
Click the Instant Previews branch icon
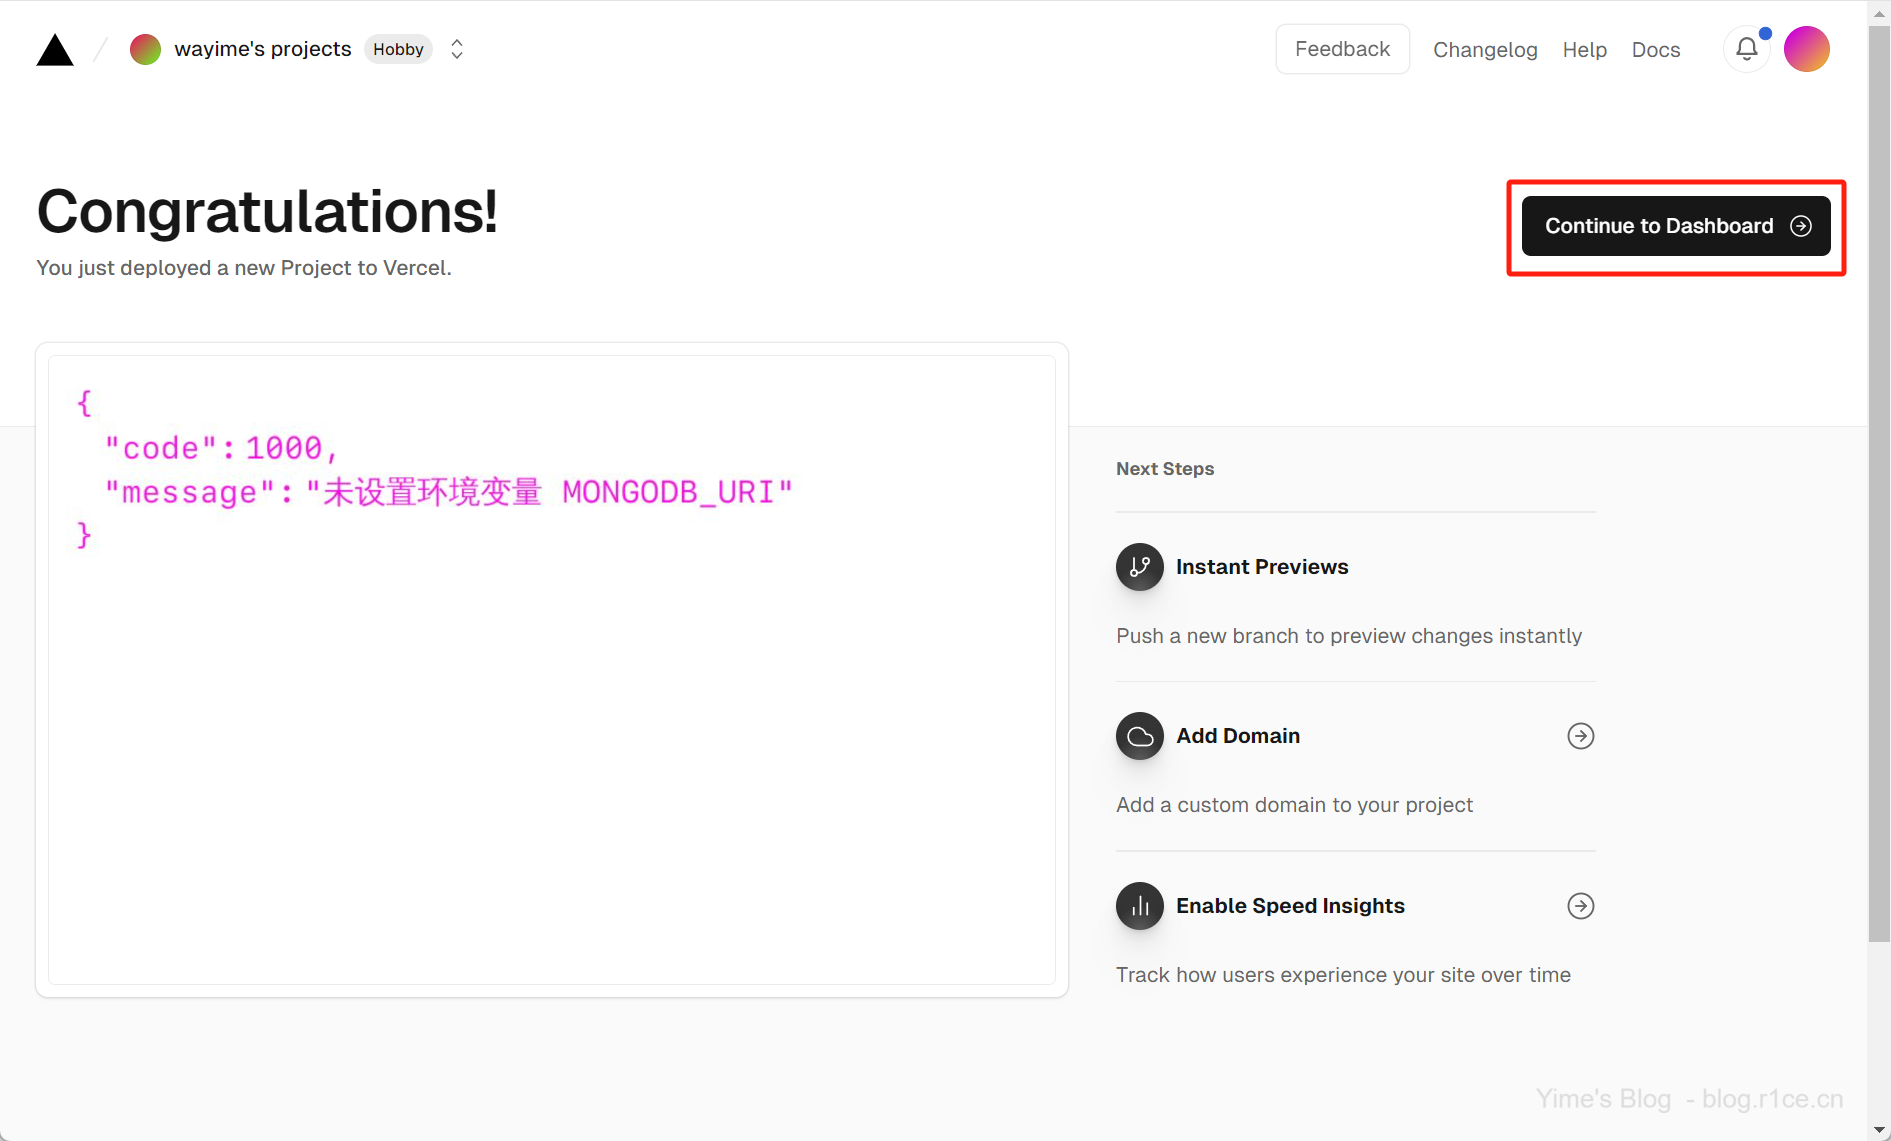point(1139,567)
